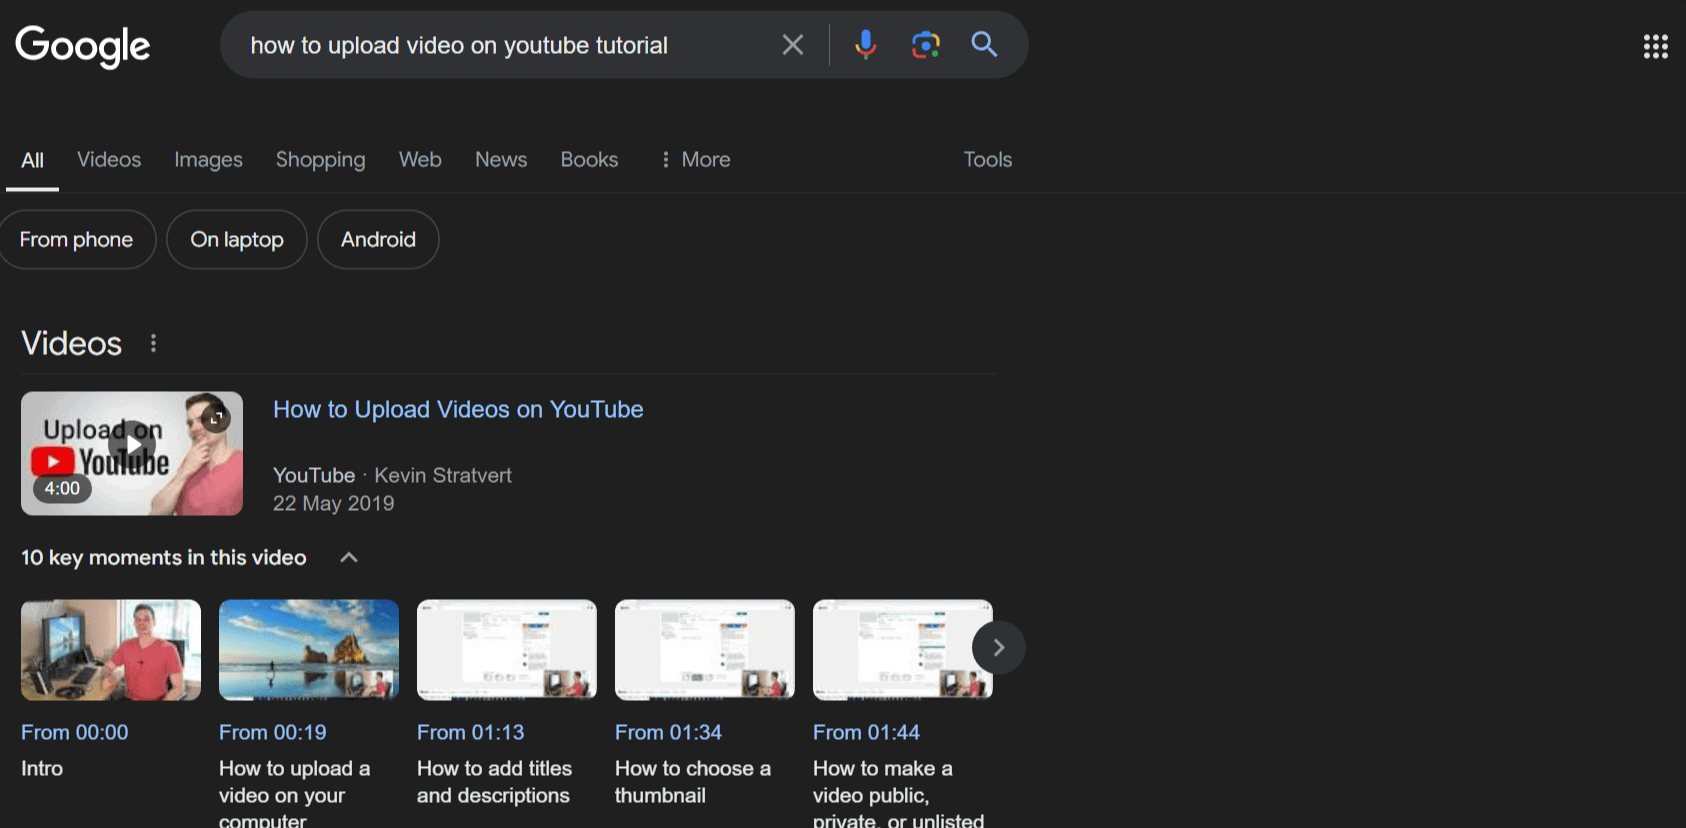Viewport: 1686px width, 828px height.
Task: Open the 00:19 key moment thumbnail
Action: tap(309, 650)
